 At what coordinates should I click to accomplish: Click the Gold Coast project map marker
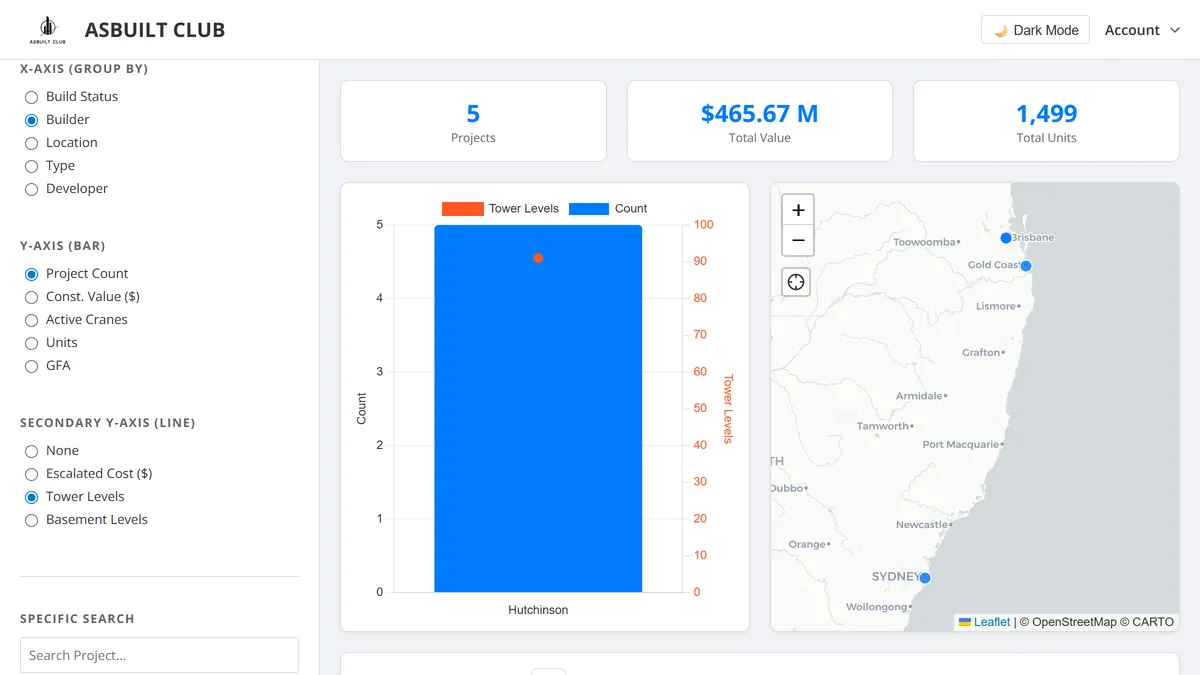[x=1025, y=266]
